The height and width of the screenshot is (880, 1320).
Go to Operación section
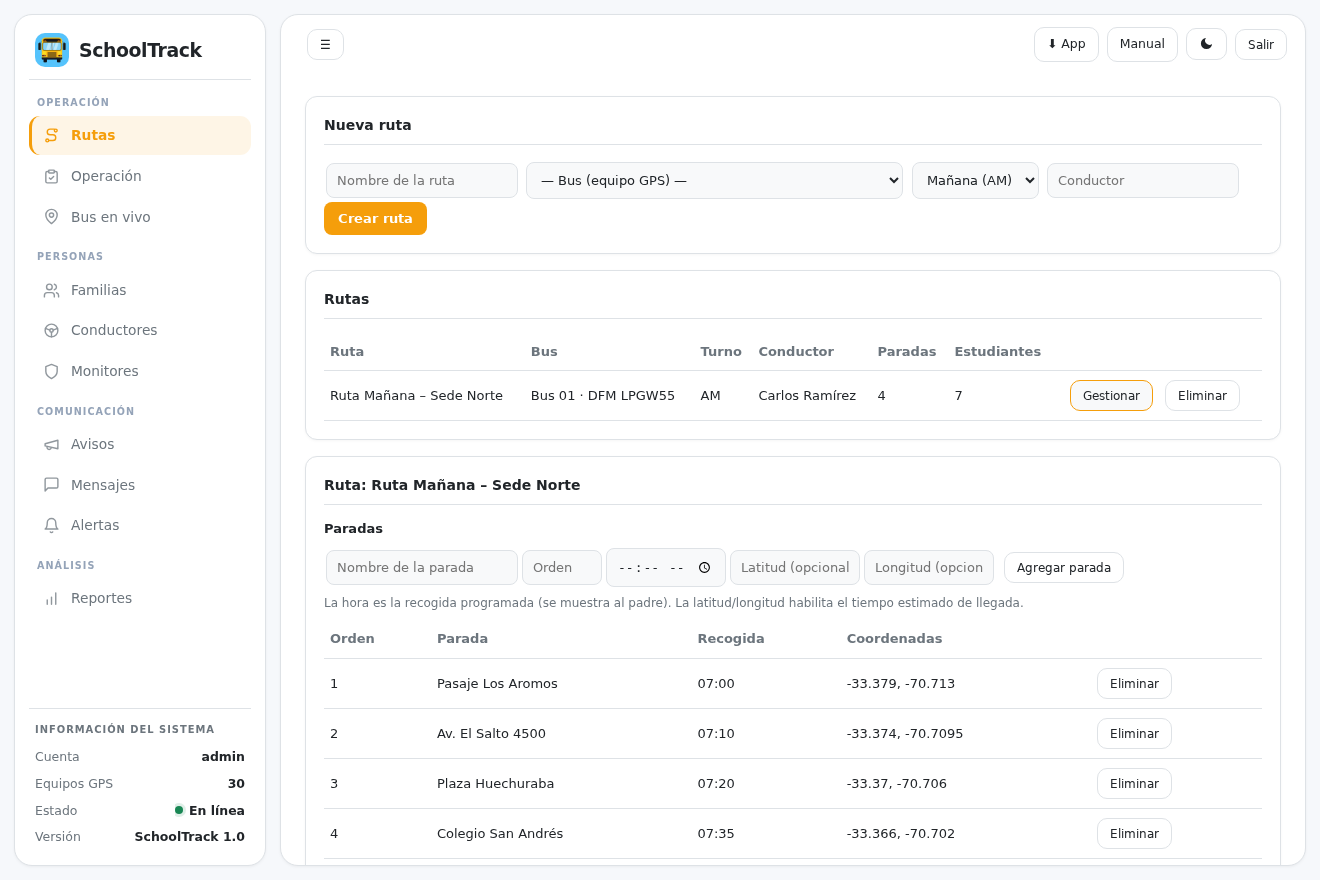pyautogui.click(x=140, y=176)
